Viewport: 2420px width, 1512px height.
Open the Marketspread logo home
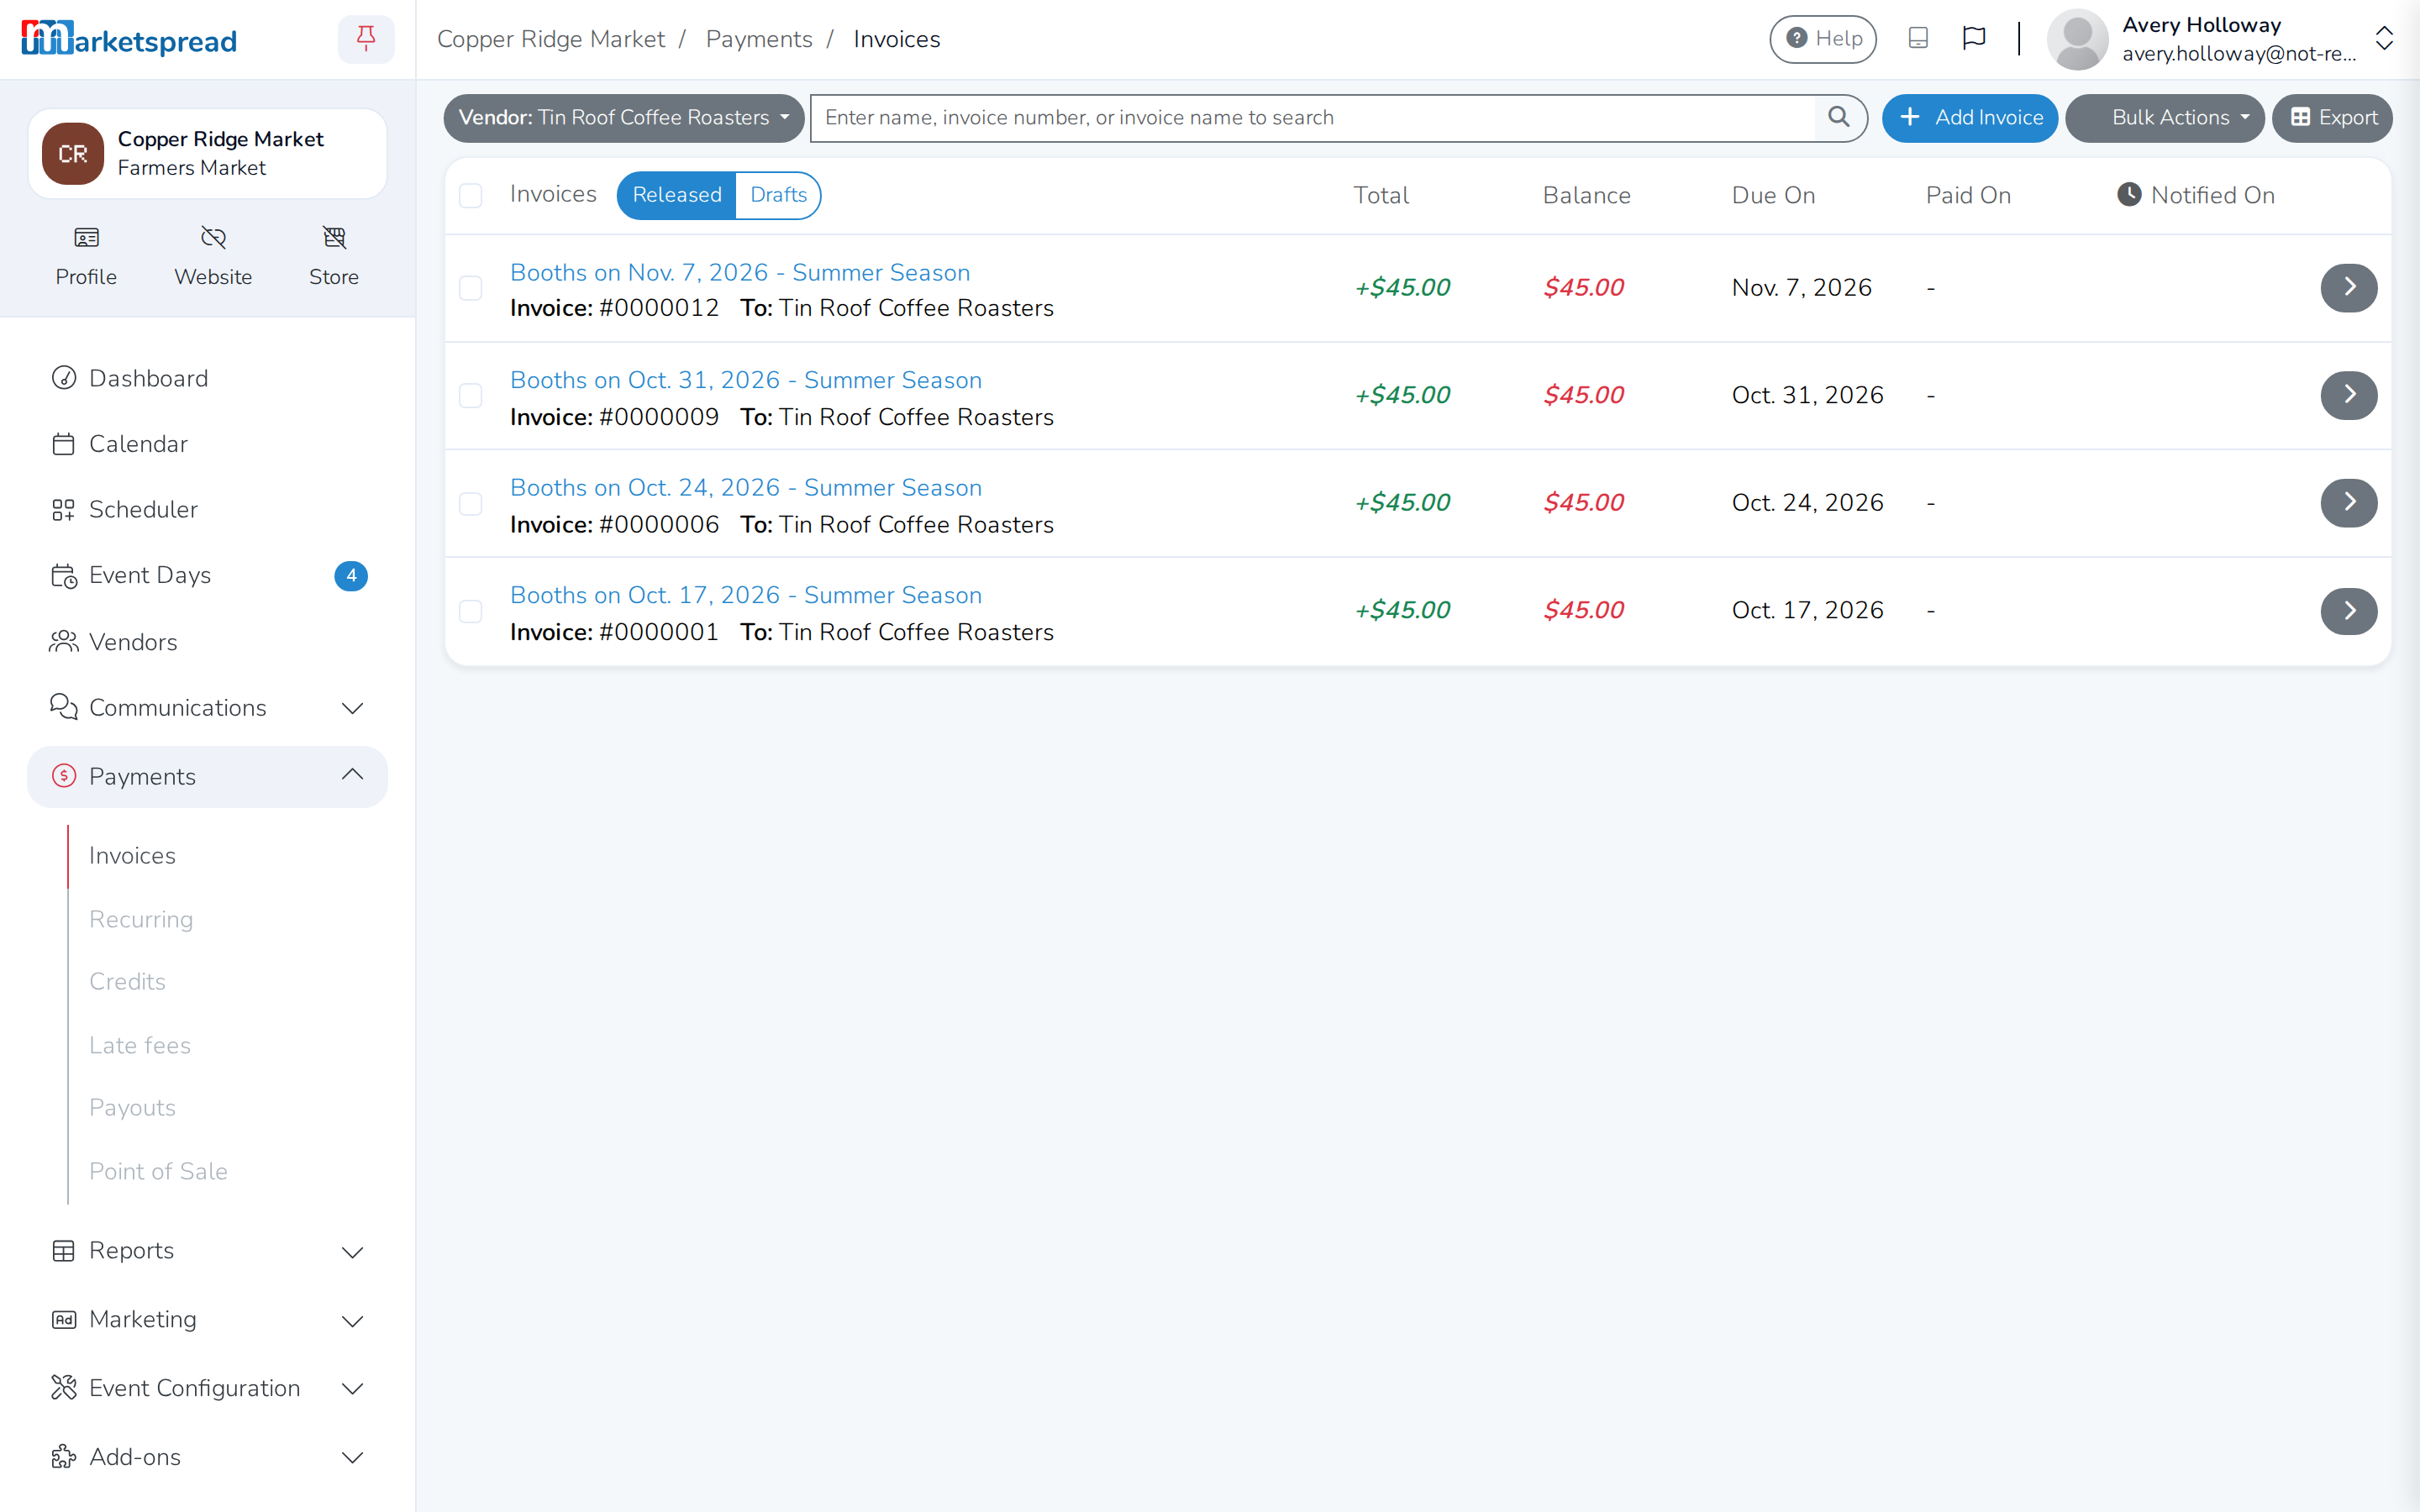click(x=129, y=39)
